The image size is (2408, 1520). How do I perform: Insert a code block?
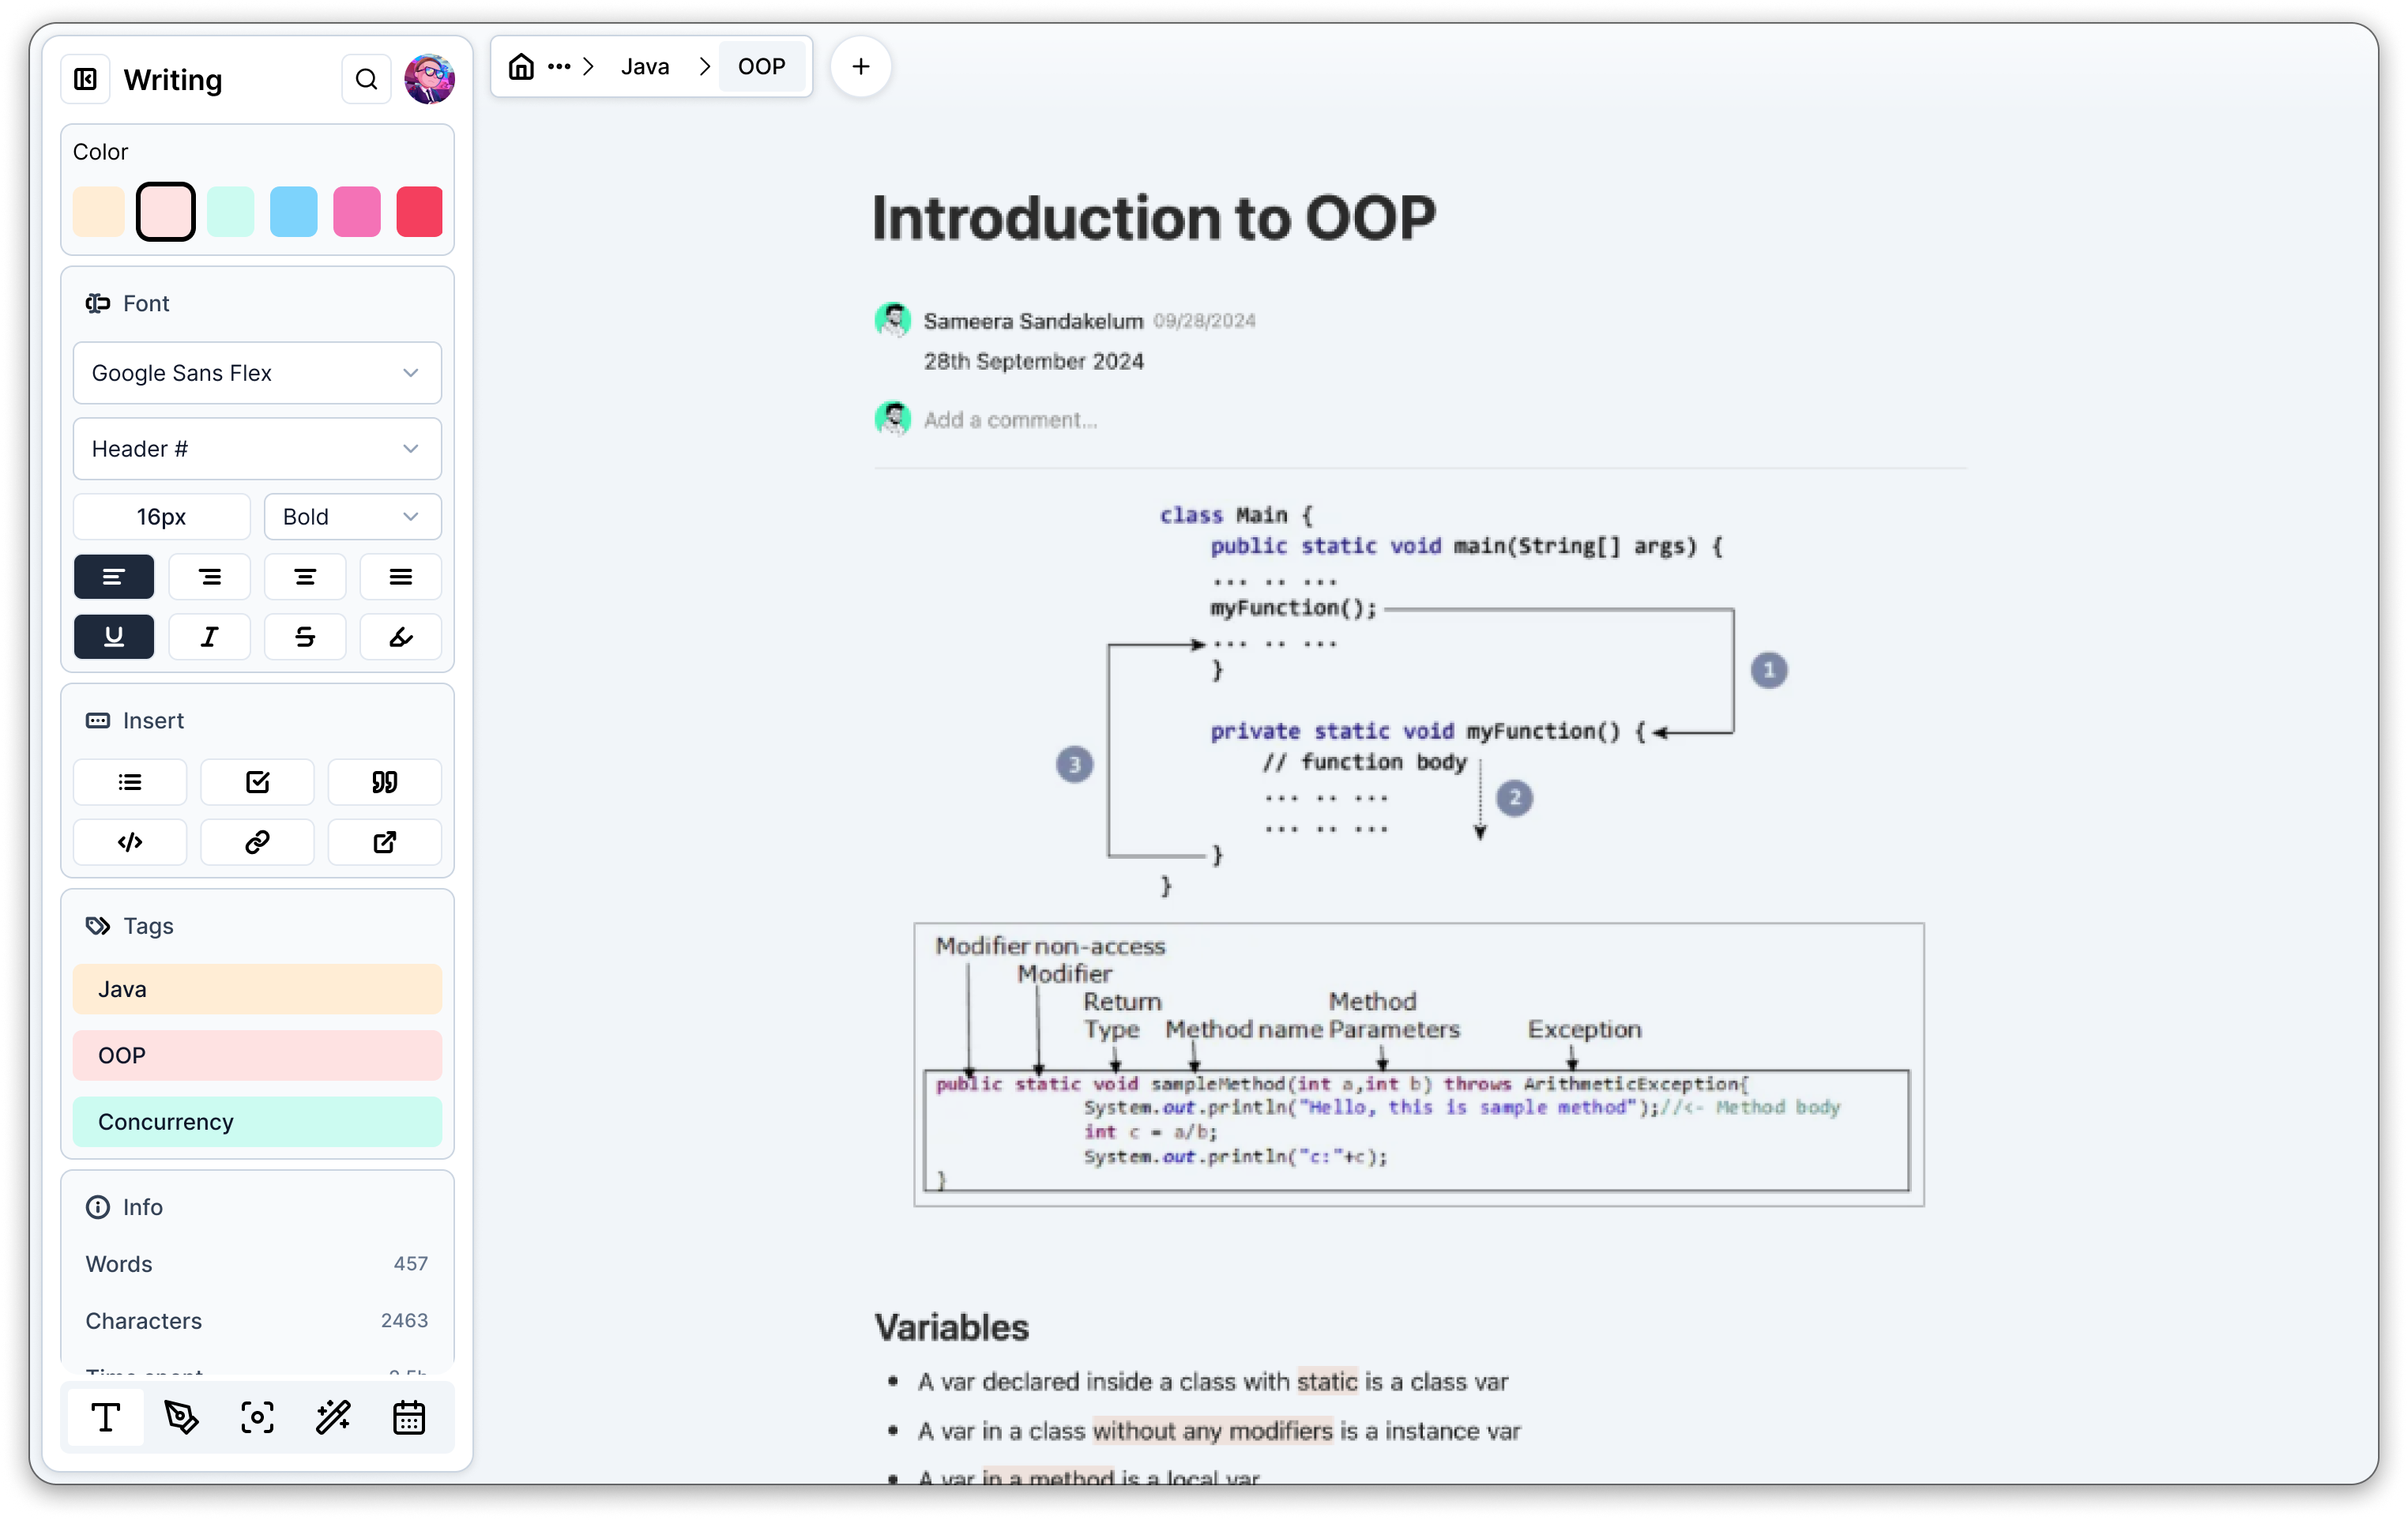(130, 842)
